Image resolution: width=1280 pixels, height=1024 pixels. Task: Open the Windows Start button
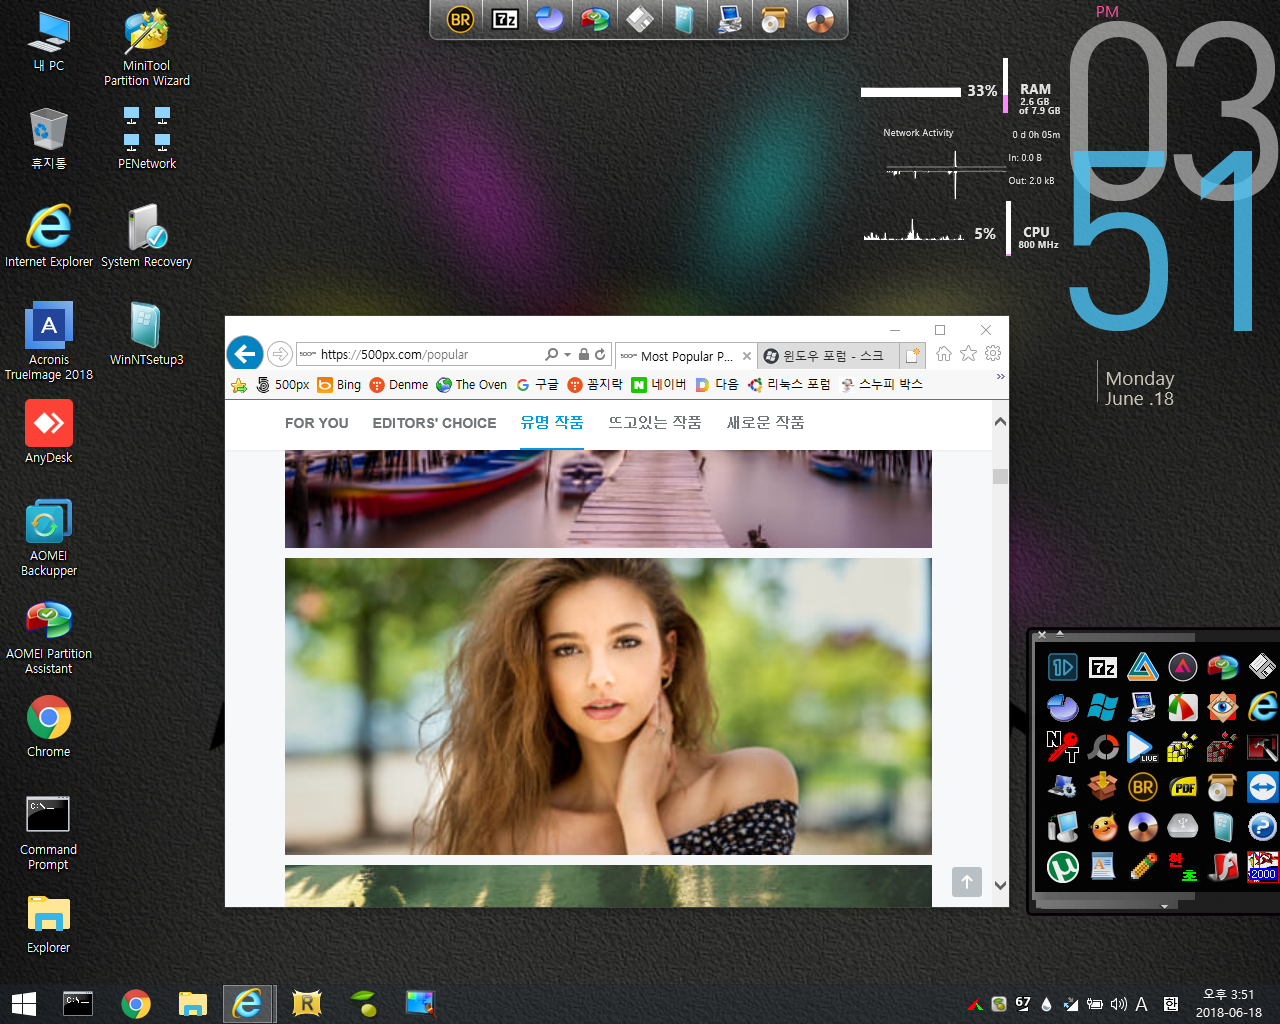click(x=23, y=1003)
